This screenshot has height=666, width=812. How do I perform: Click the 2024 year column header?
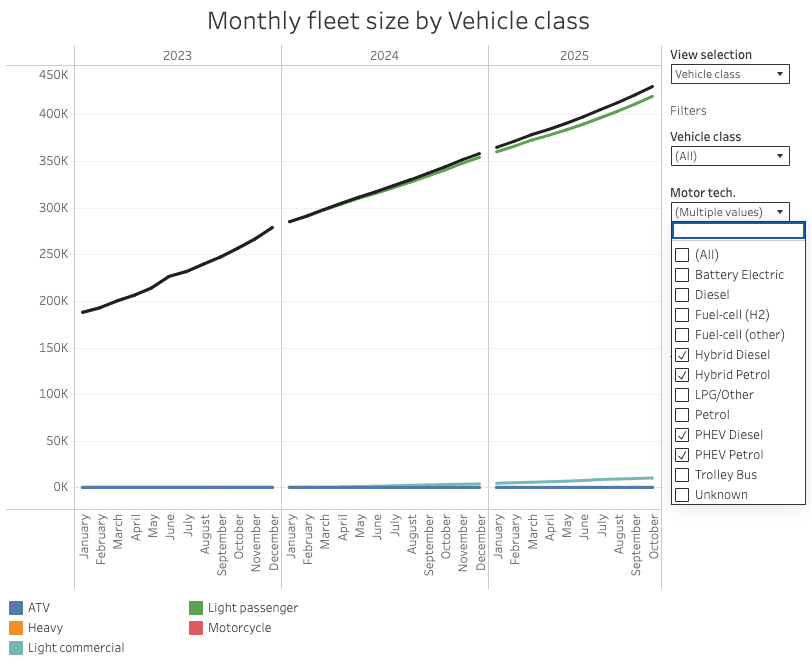(x=384, y=56)
